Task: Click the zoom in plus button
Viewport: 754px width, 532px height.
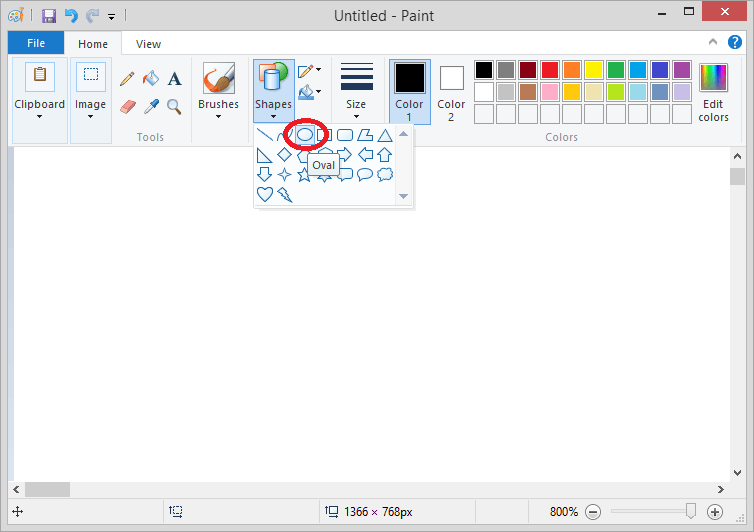Action: (715, 512)
